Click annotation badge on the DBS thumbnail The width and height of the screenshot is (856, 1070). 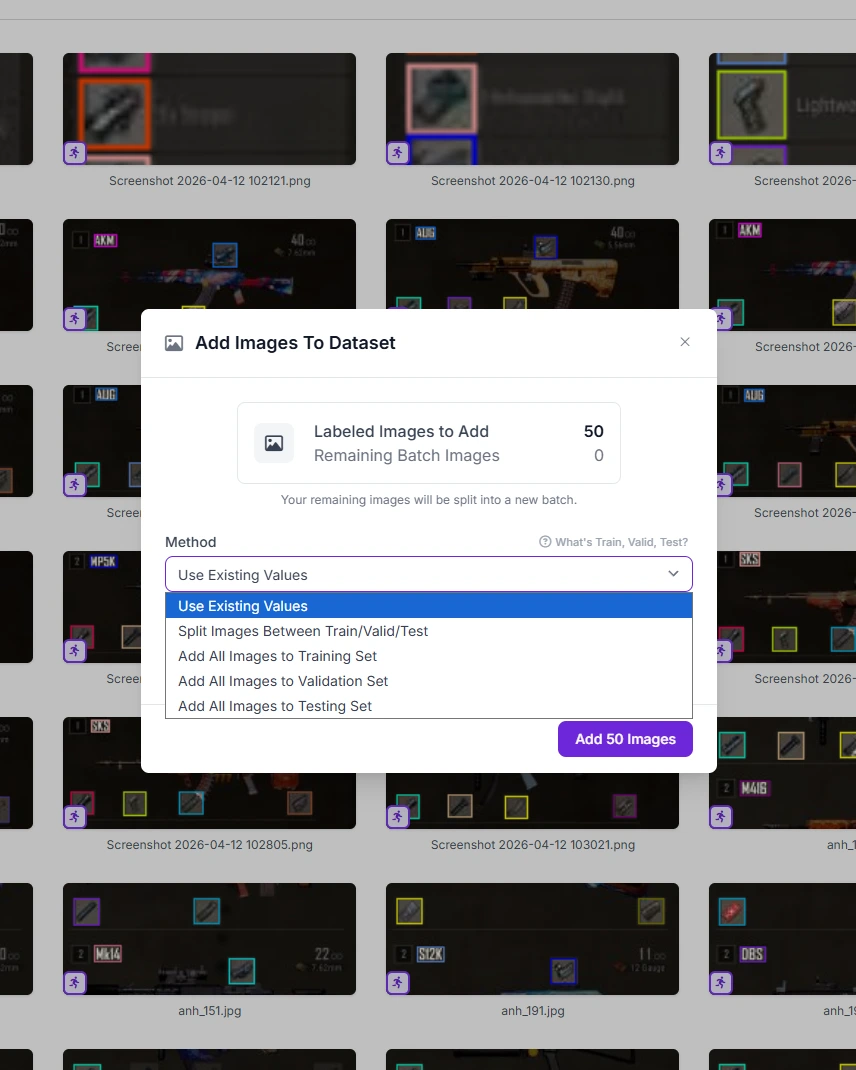[720, 983]
